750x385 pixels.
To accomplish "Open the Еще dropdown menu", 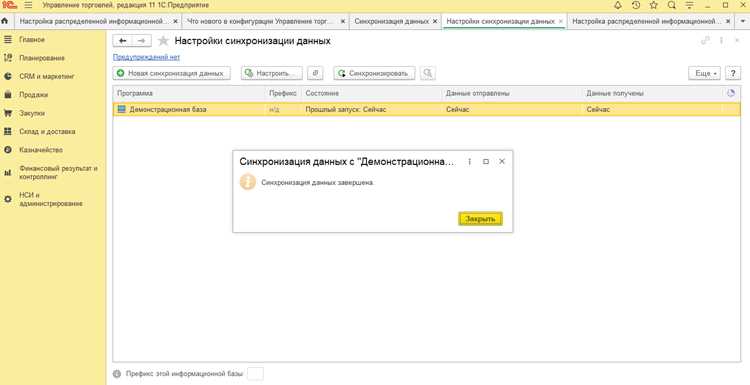I will click(x=705, y=73).
